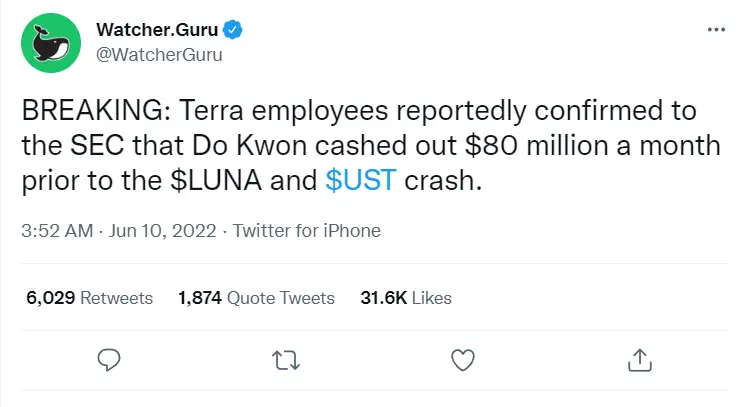745x407 pixels.
Task: Click the reply speech bubble icon
Action: point(109,360)
